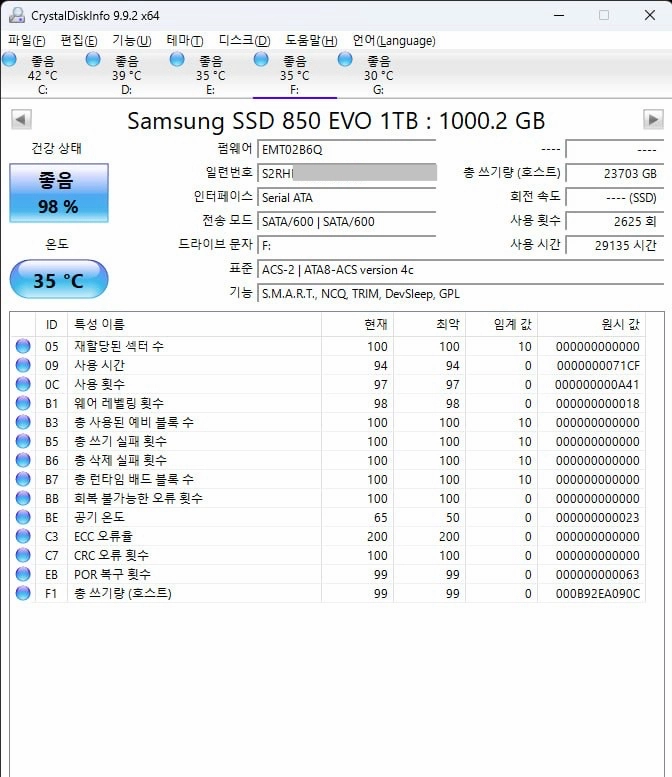672x777 pixels.
Task: Click the 좋음 98 % health status button
Action: pyautogui.click(x=58, y=193)
